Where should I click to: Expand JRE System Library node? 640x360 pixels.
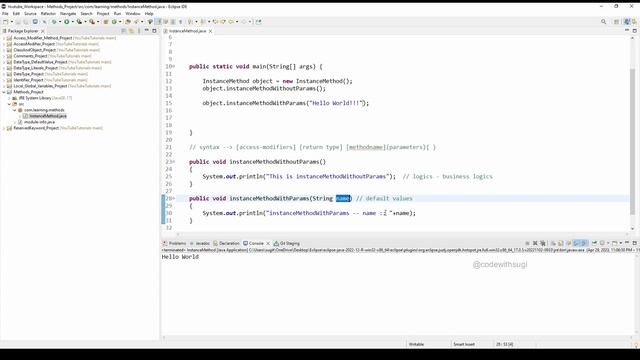pyautogui.click(x=9, y=98)
